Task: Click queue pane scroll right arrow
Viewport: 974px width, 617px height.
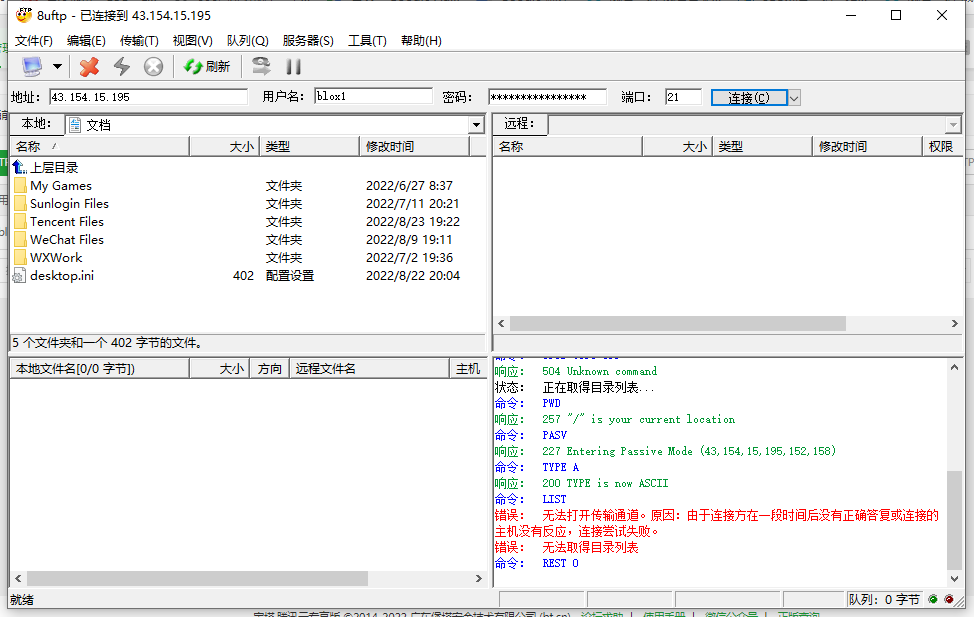Action: pyautogui.click(x=478, y=578)
